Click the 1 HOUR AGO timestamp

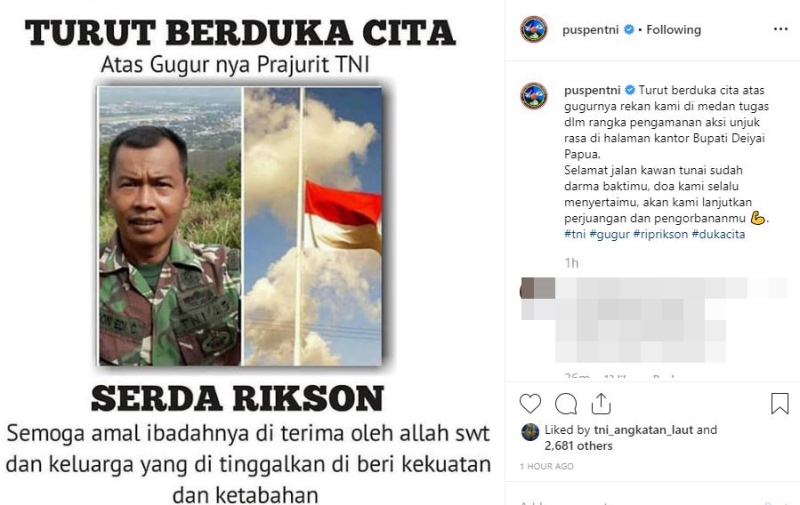click(x=547, y=466)
